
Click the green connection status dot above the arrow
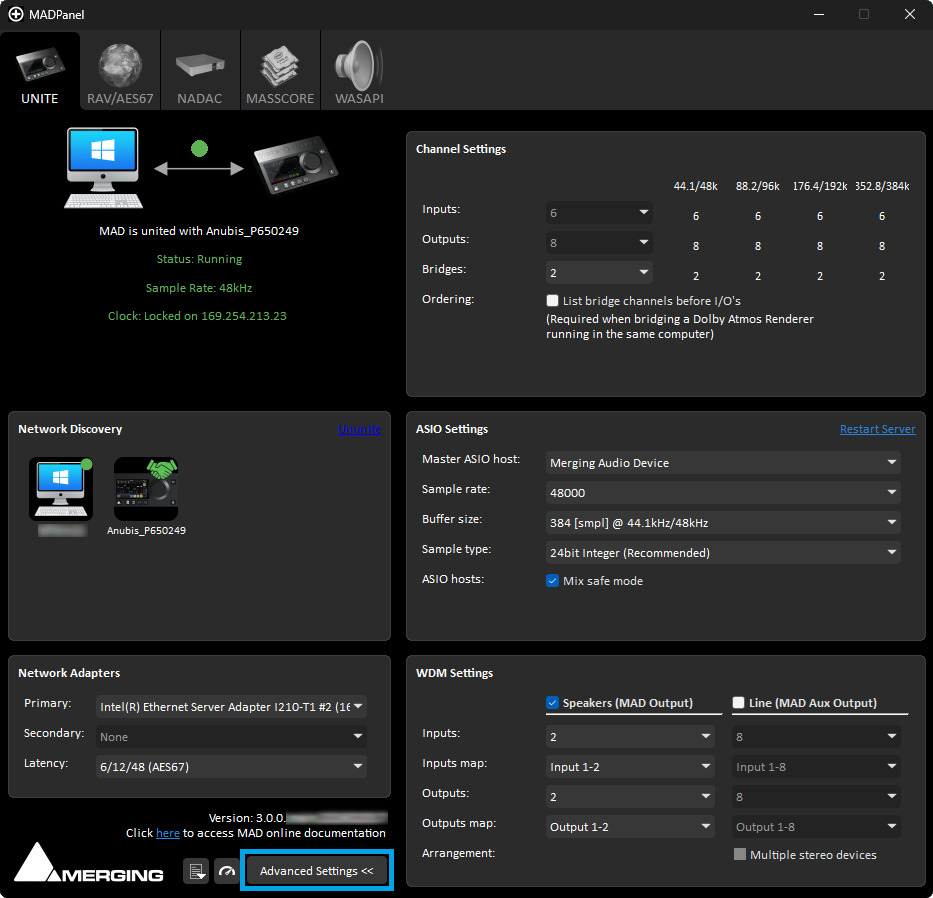[x=199, y=148]
